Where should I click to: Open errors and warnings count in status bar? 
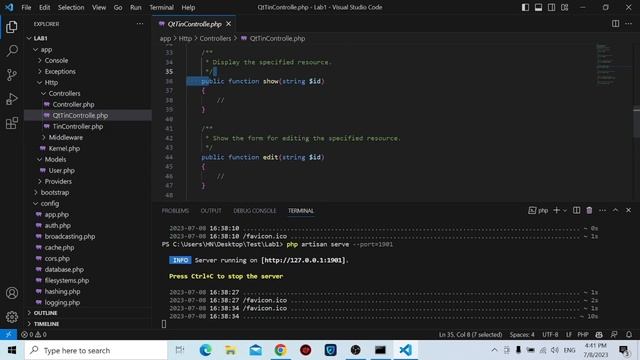pyautogui.click(x=34, y=334)
